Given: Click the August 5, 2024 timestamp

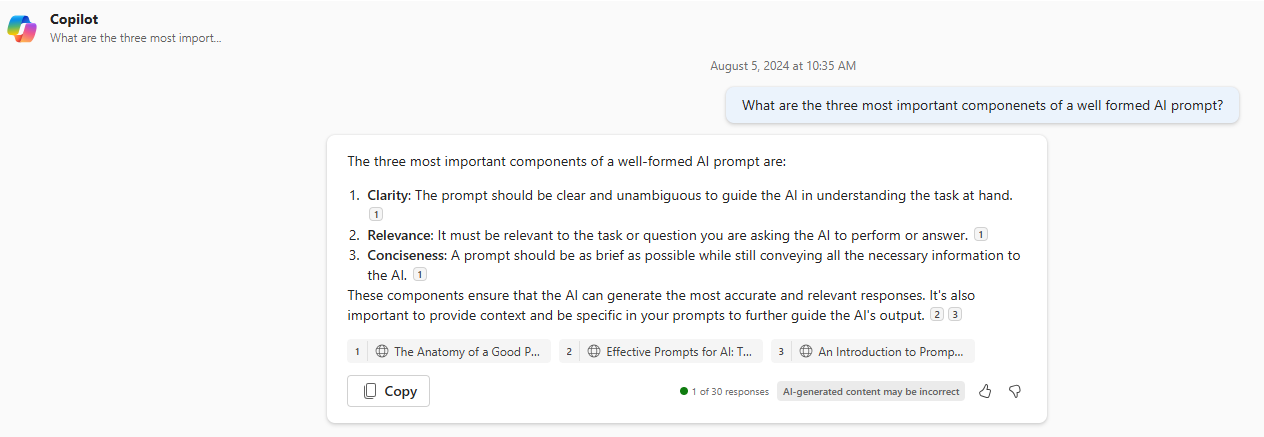Looking at the screenshot, I should [x=783, y=66].
